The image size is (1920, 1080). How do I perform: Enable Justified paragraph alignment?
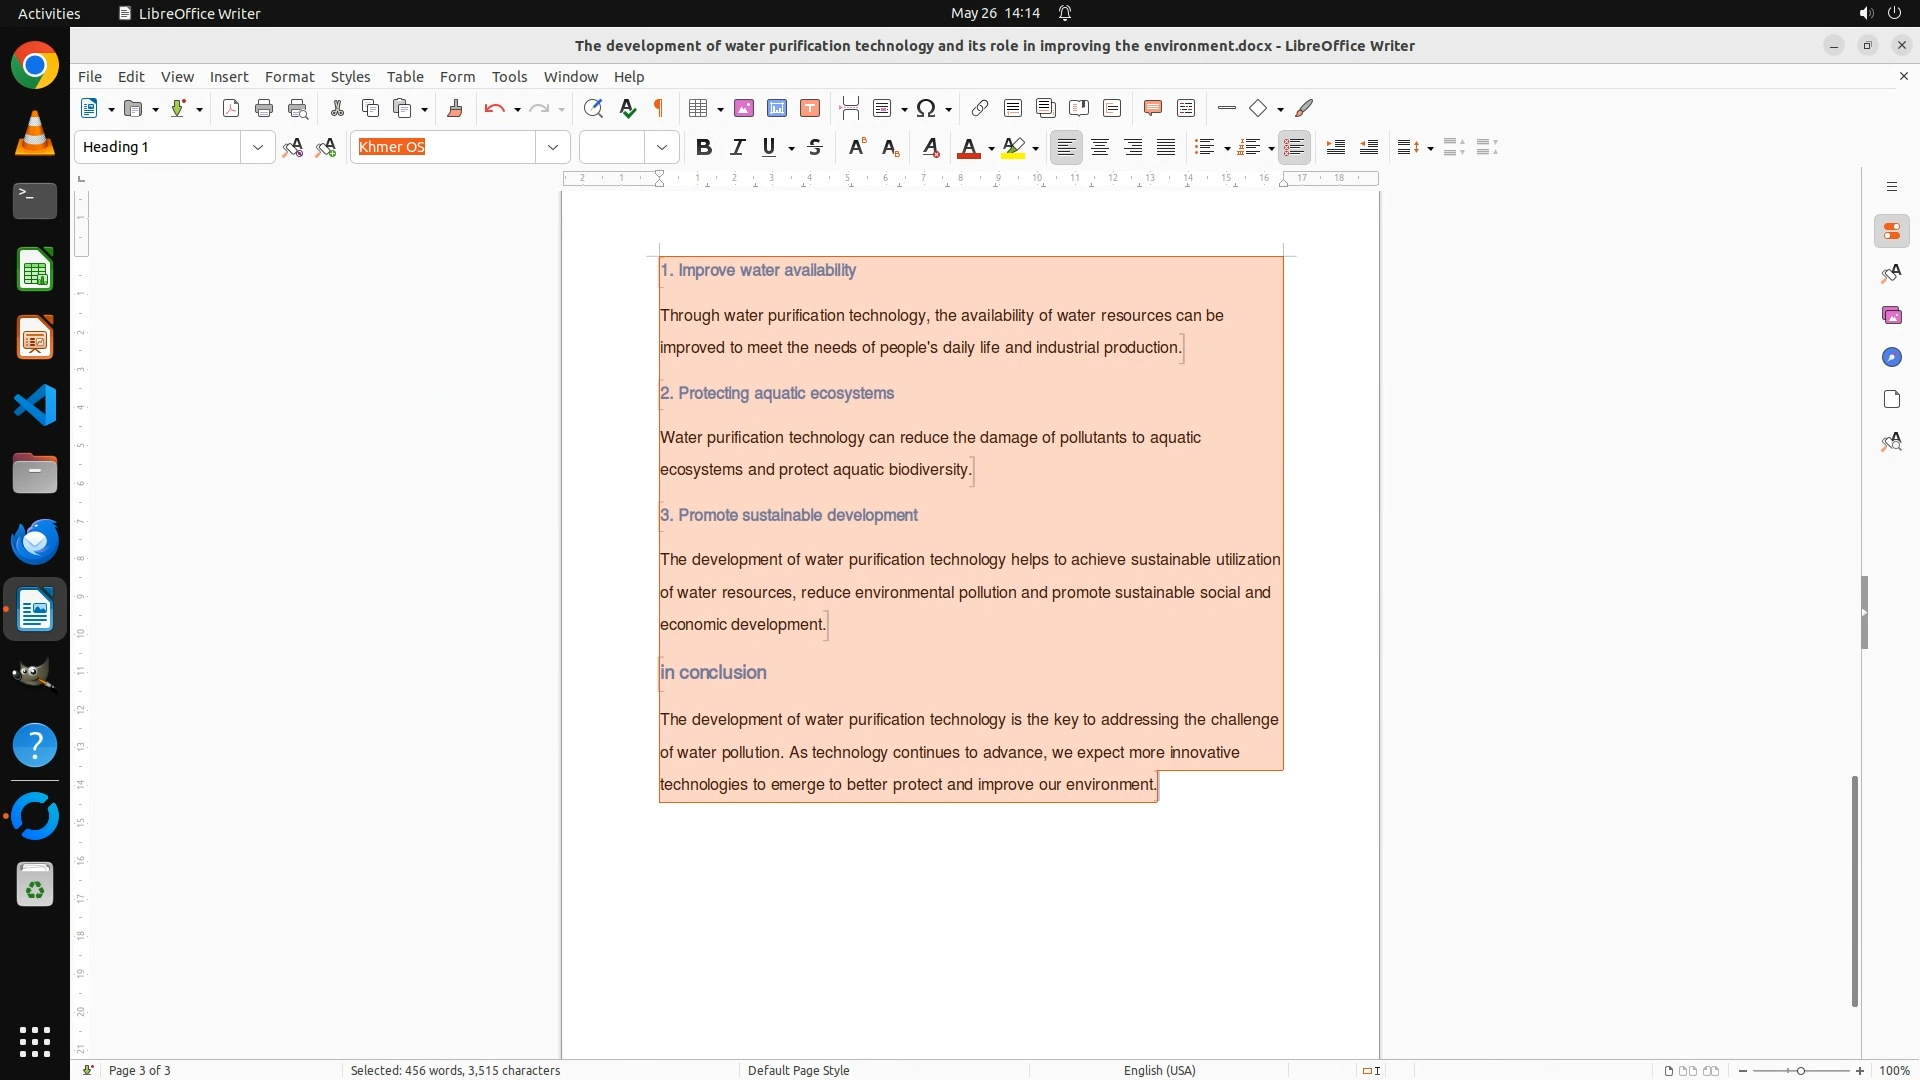1166,147
